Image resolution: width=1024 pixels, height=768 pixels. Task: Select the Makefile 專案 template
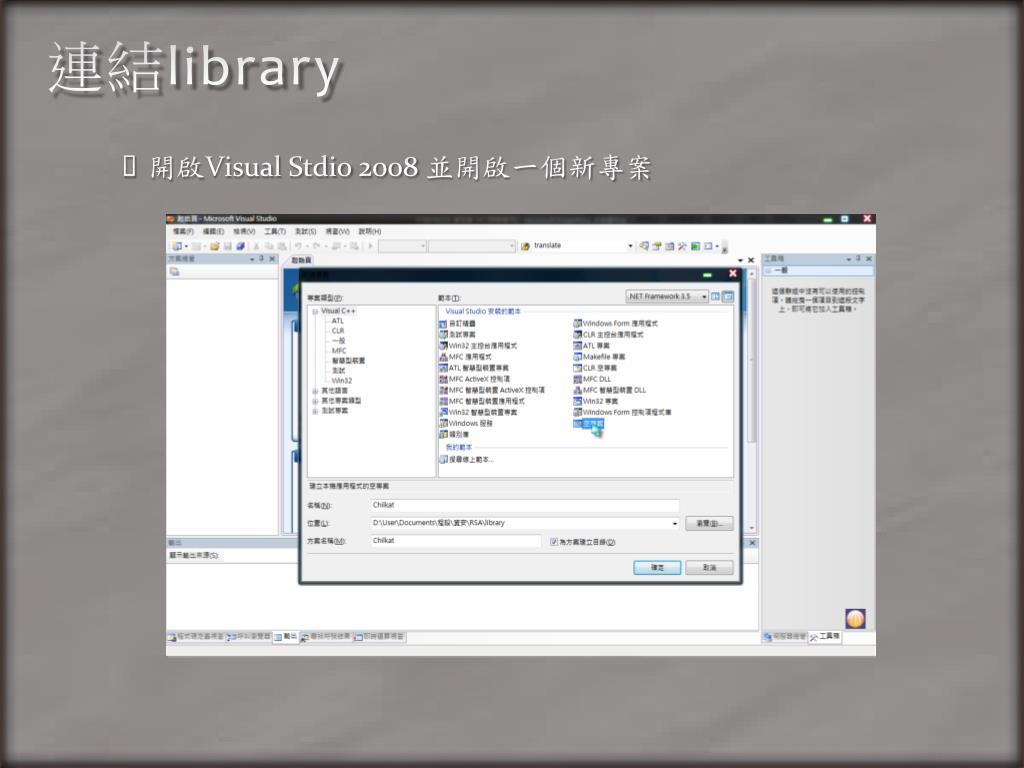[x=599, y=357]
